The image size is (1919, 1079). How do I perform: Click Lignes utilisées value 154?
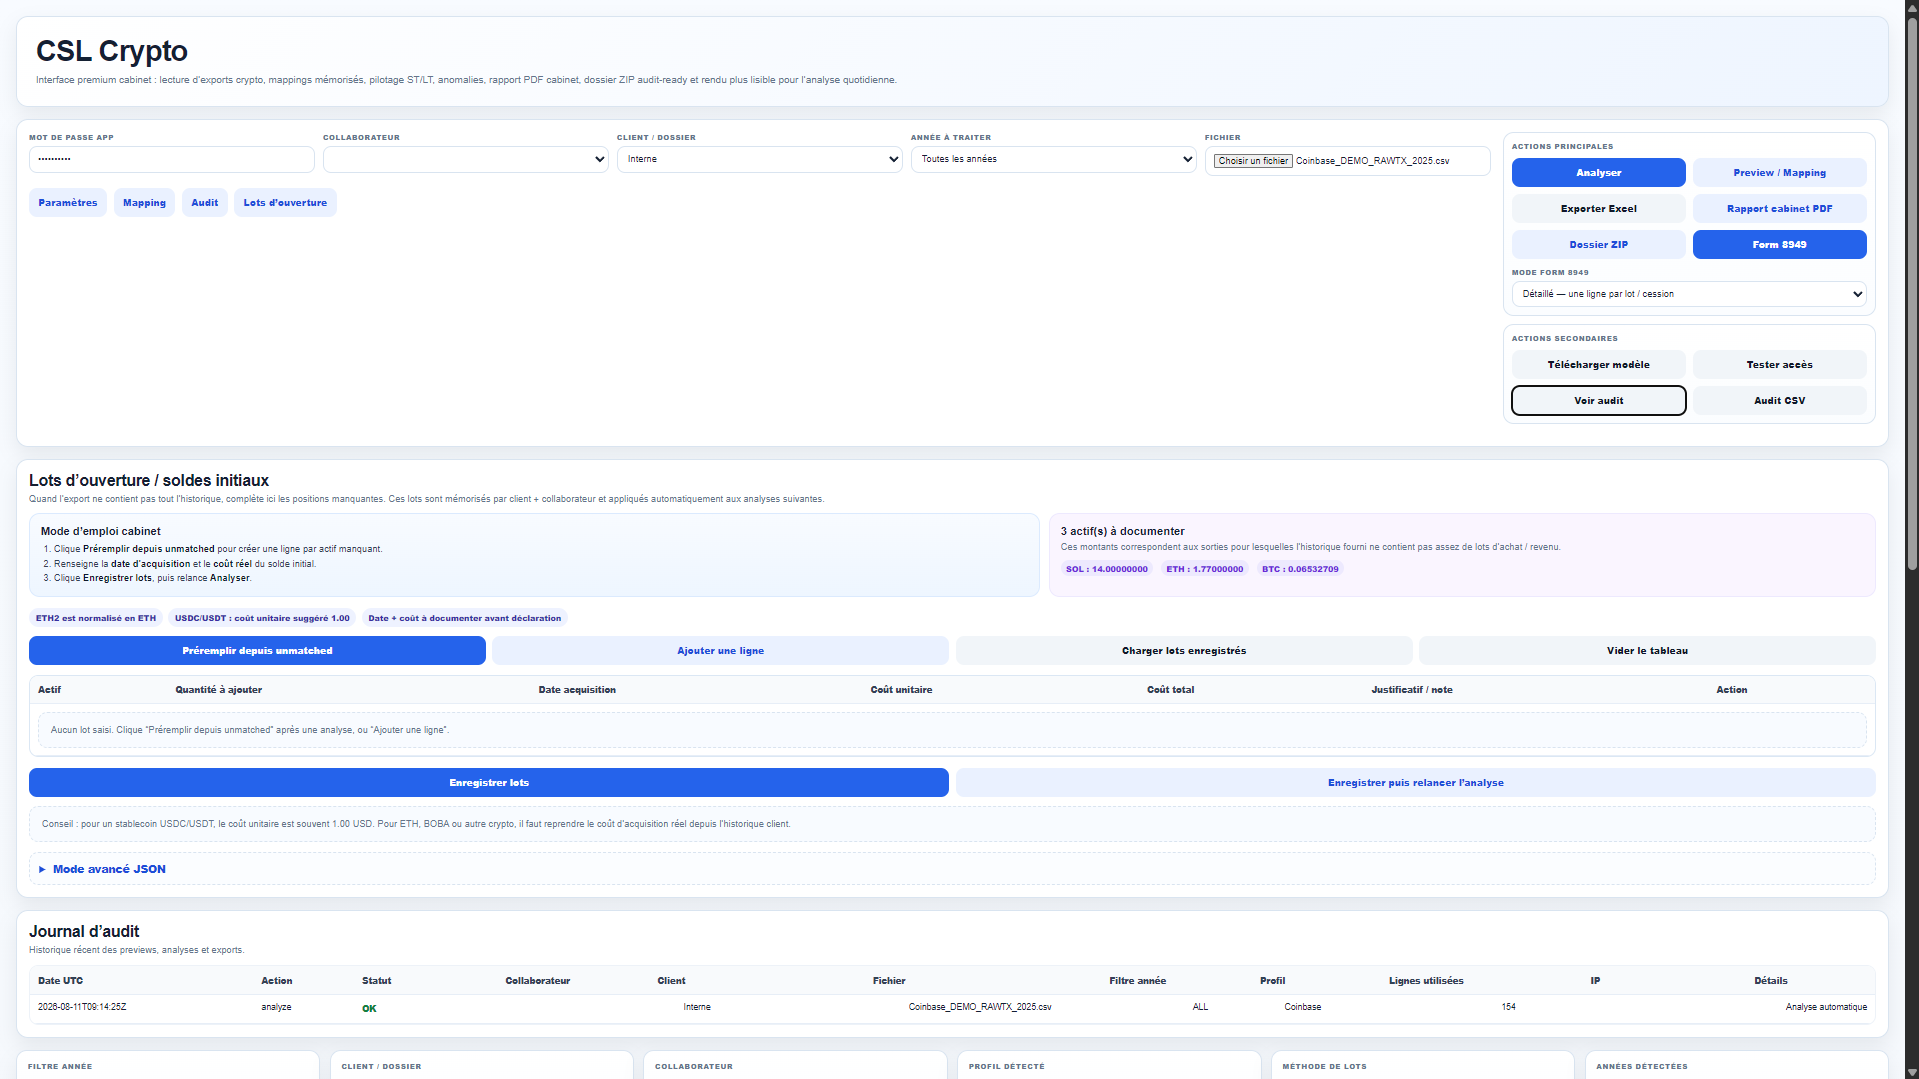[1508, 1007]
